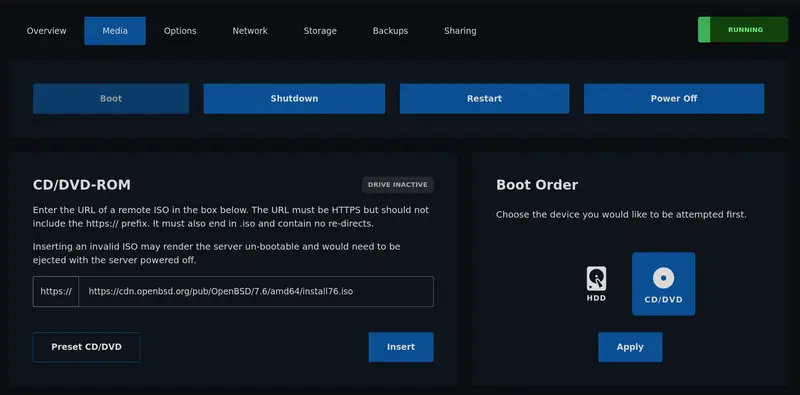Click the RUNNING status indicator

[743, 30]
